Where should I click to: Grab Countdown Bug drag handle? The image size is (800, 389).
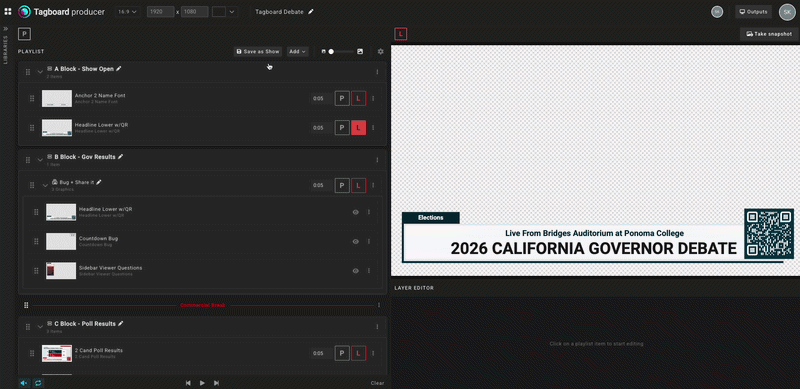pyautogui.click(x=36, y=241)
